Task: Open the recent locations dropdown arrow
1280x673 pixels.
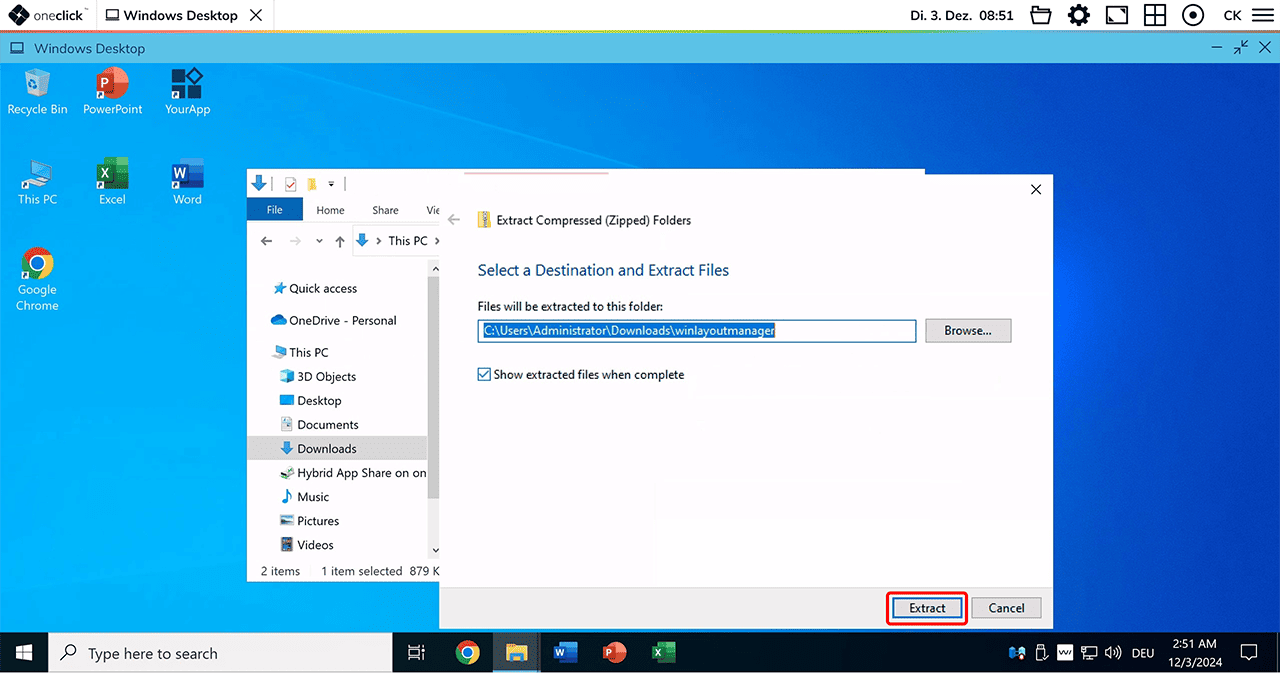Action: point(319,241)
